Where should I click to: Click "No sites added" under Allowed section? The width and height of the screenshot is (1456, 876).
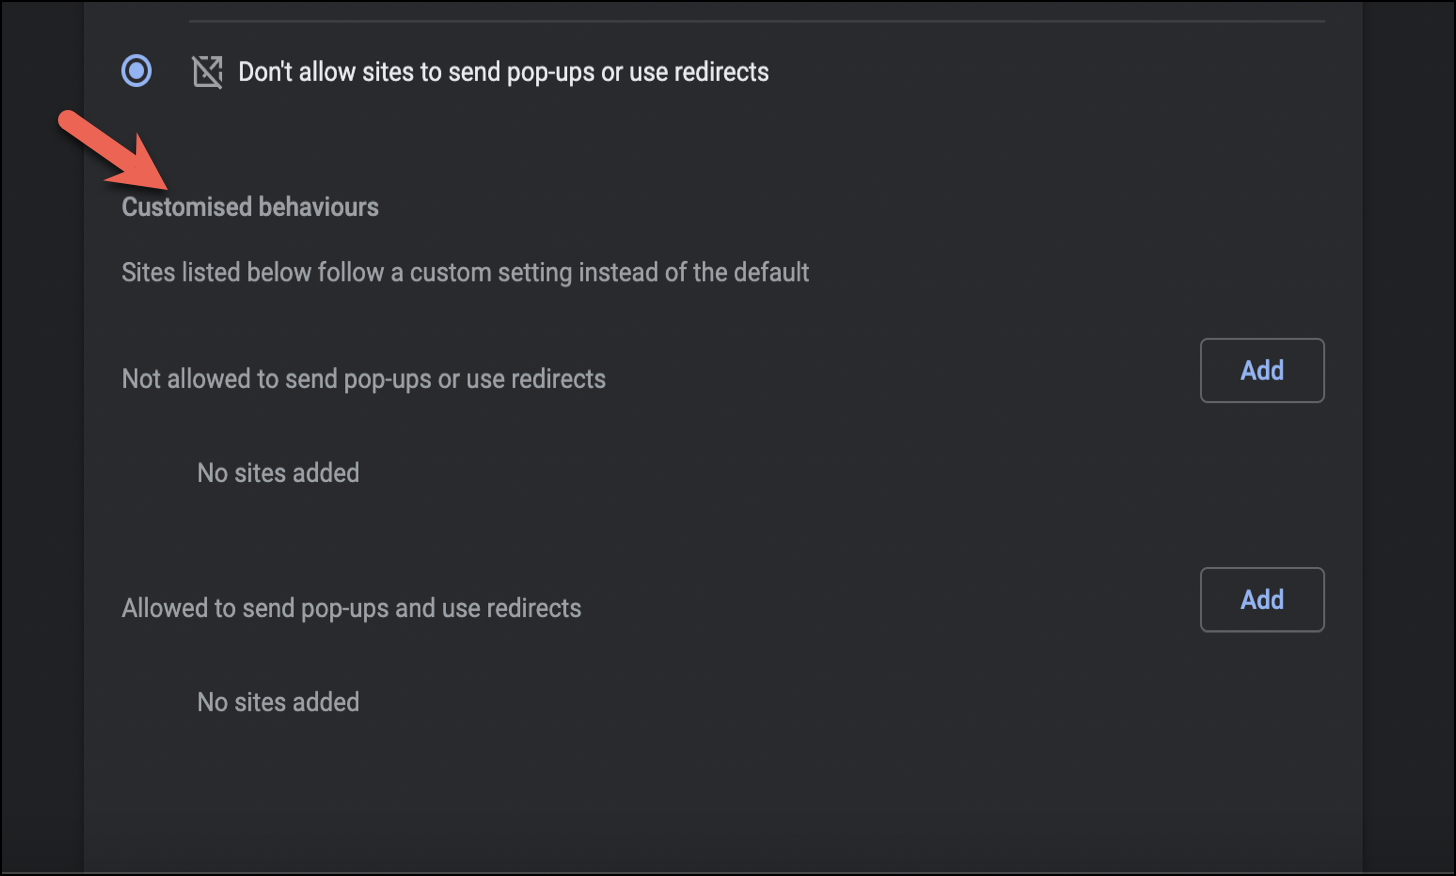pos(278,702)
